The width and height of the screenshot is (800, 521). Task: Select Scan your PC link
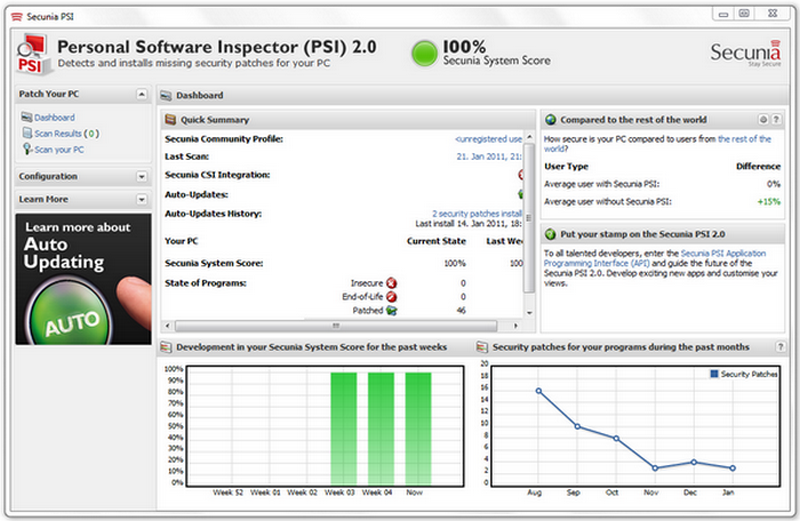pos(59,150)
